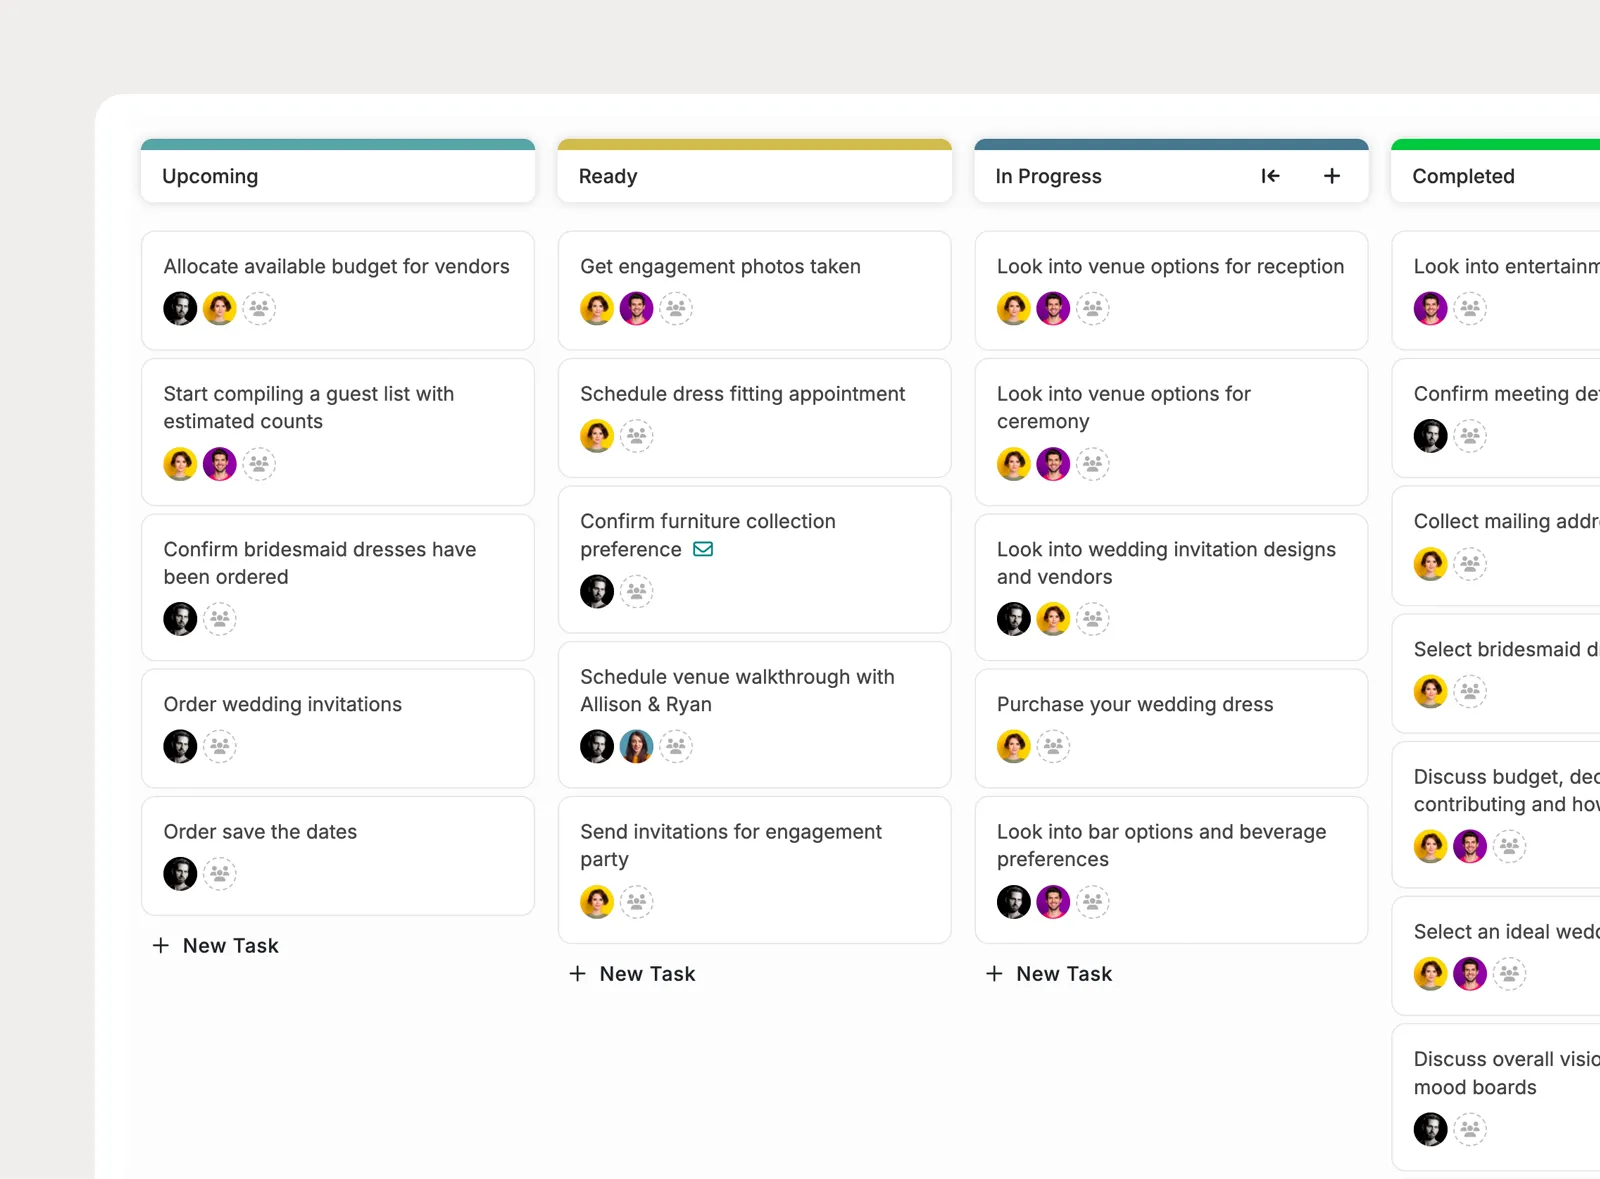
Task: Click the Upcoming column teal color bar
Action: (x=338, y=144)
